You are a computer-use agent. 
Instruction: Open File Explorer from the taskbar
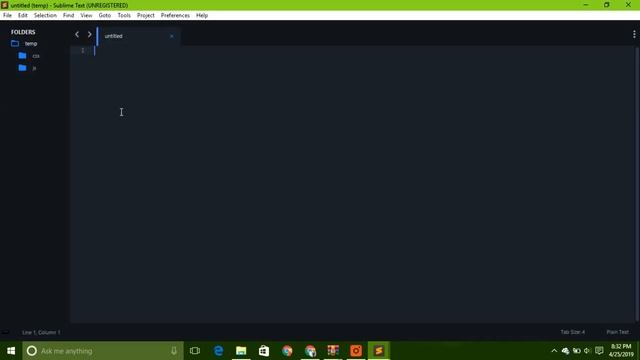[x=241, y=351]
